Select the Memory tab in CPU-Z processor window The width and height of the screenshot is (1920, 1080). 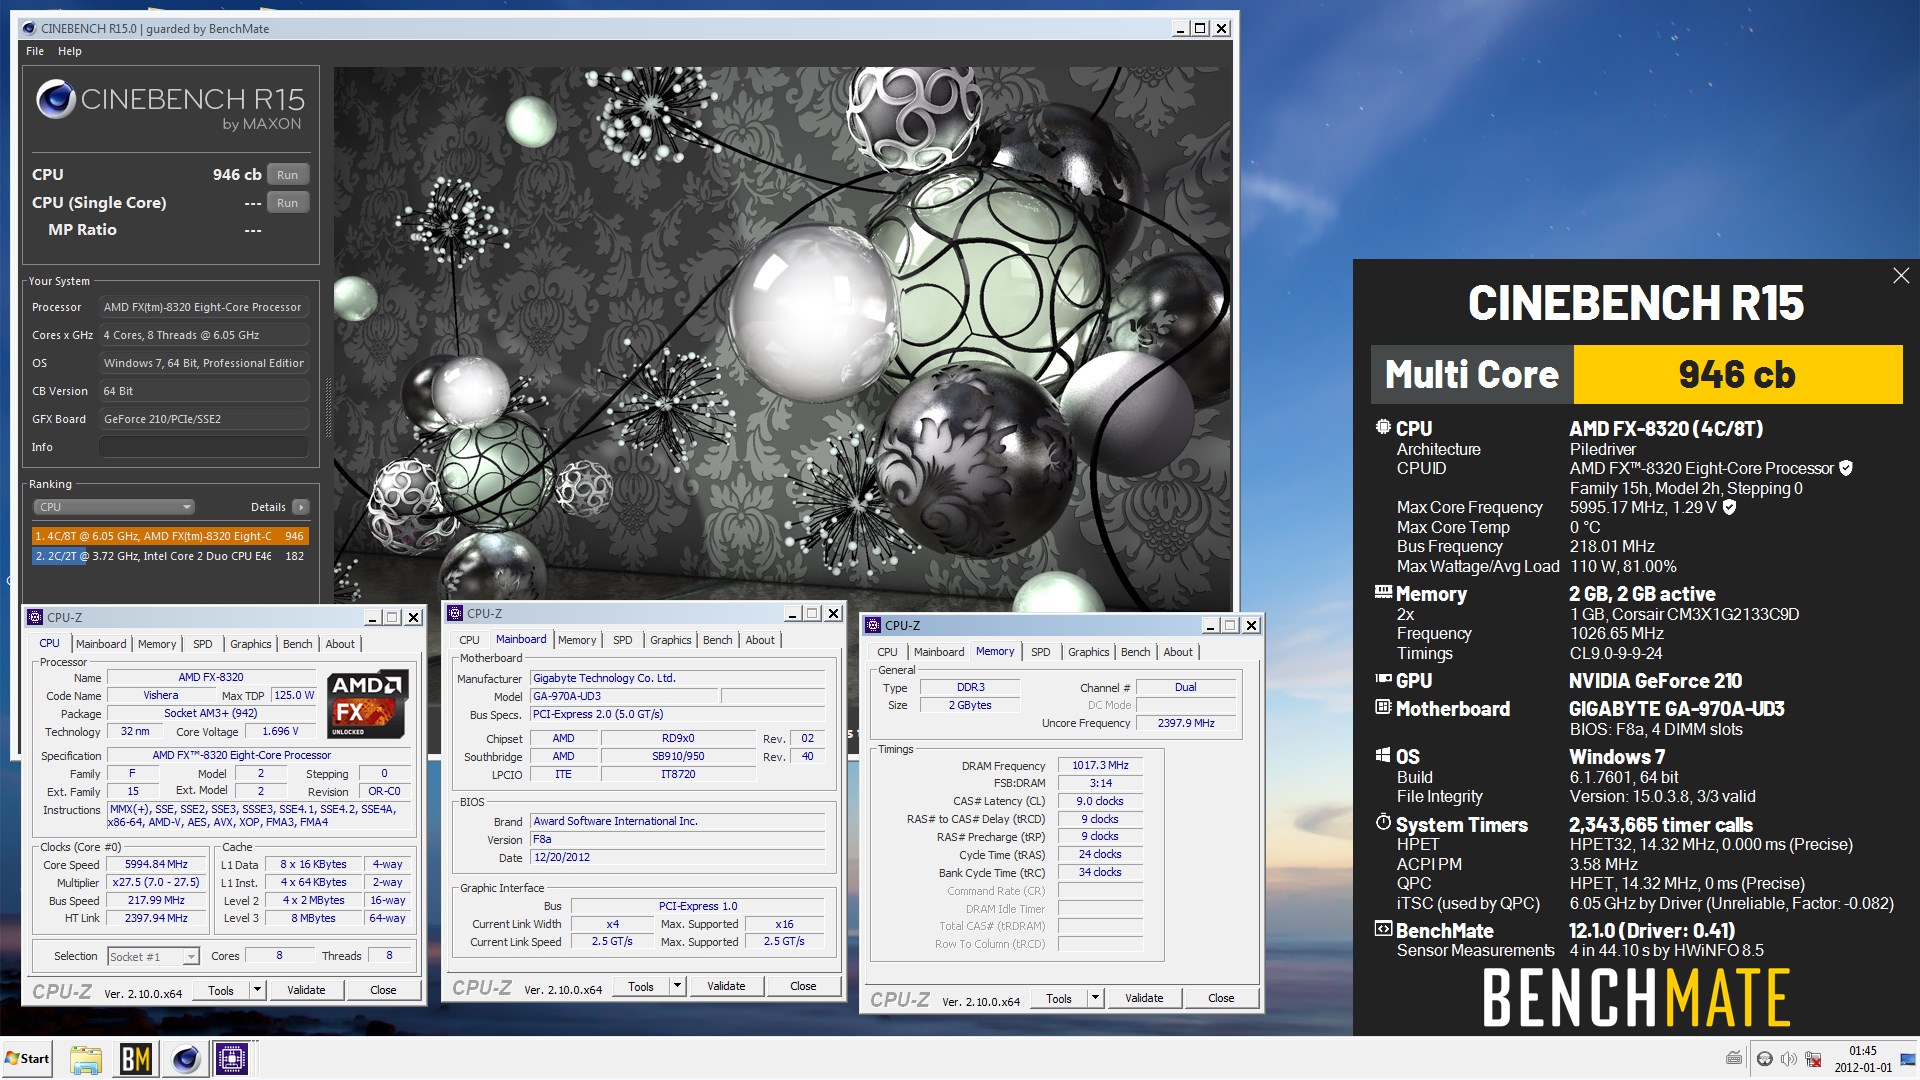pyautogui.click(x=157, y=644)
